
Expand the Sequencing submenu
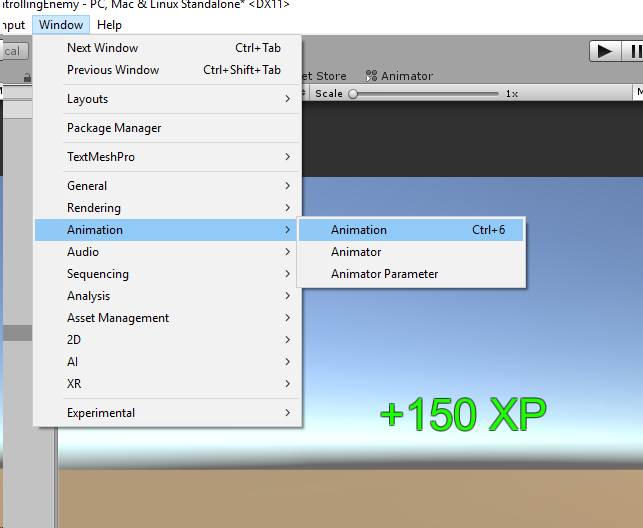(x=168, y=274)
